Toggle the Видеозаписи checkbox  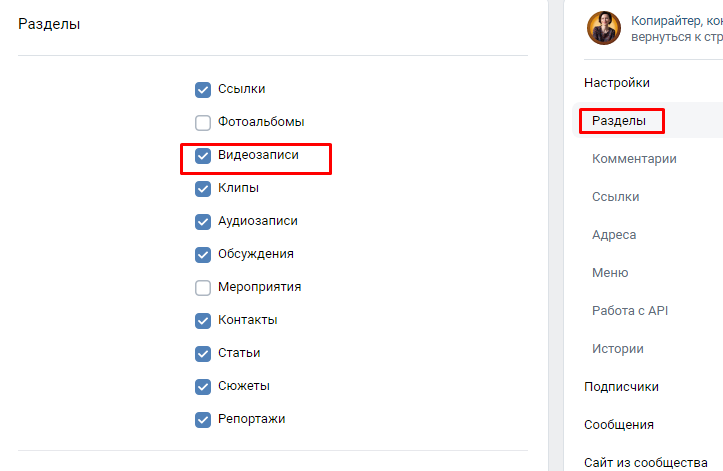203,155
